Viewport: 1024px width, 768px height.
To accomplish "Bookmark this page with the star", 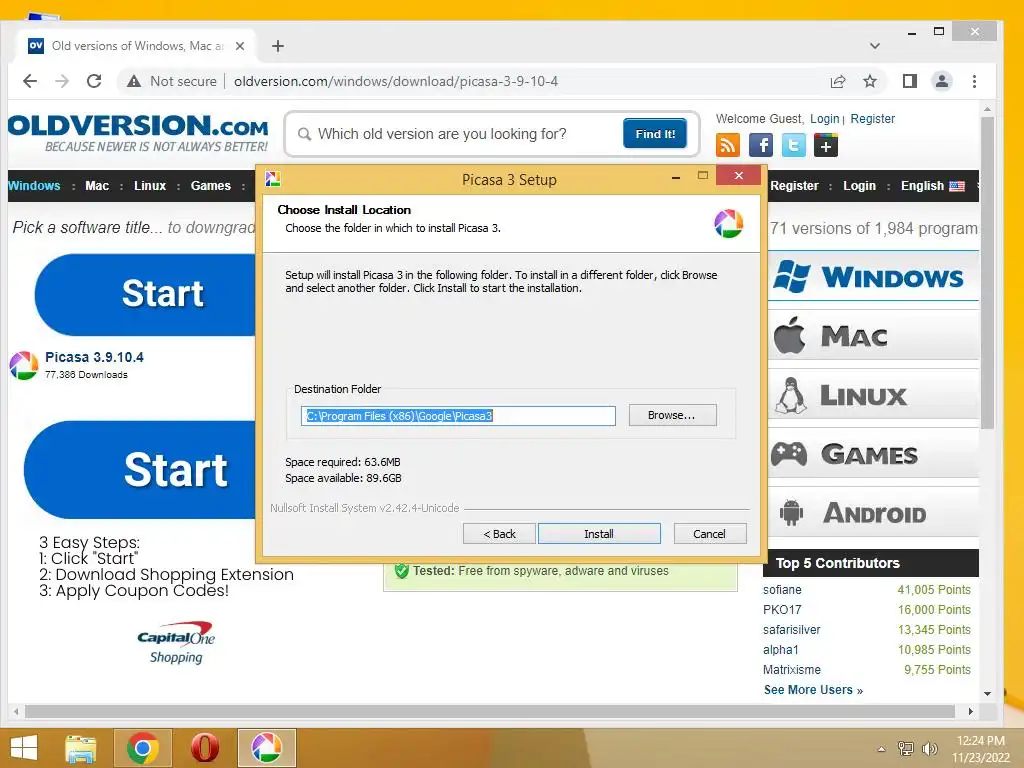I will [870, 81].
